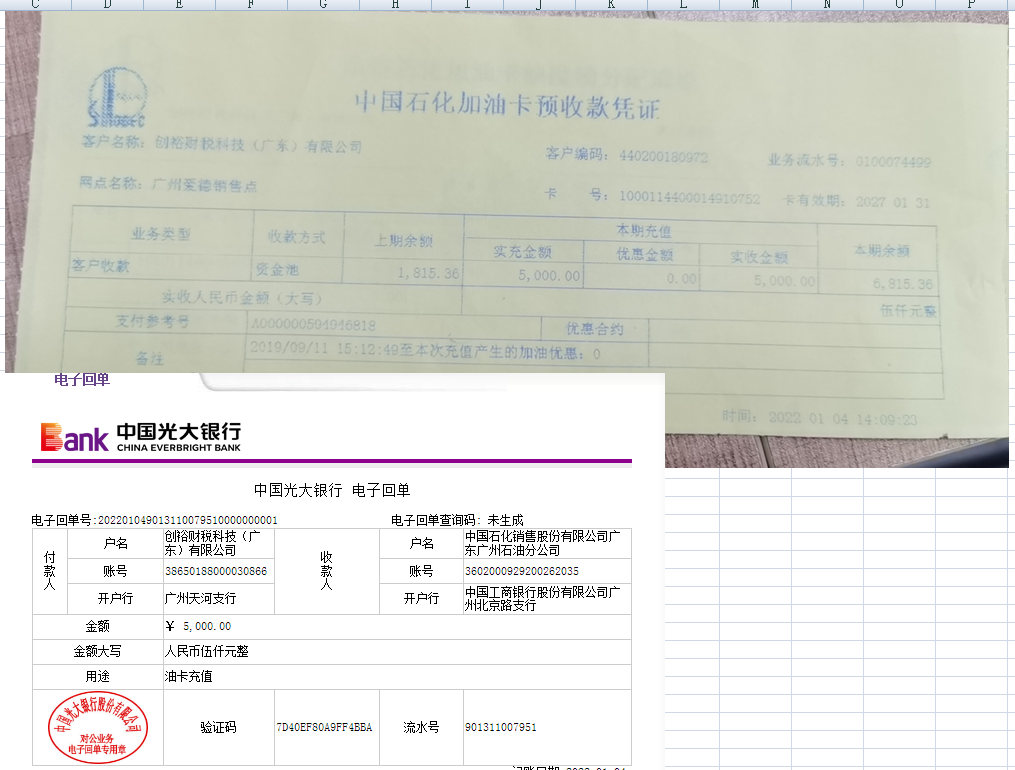Select column G header
The height and width of the screenshot is (770, 1015).
(323, 5)
